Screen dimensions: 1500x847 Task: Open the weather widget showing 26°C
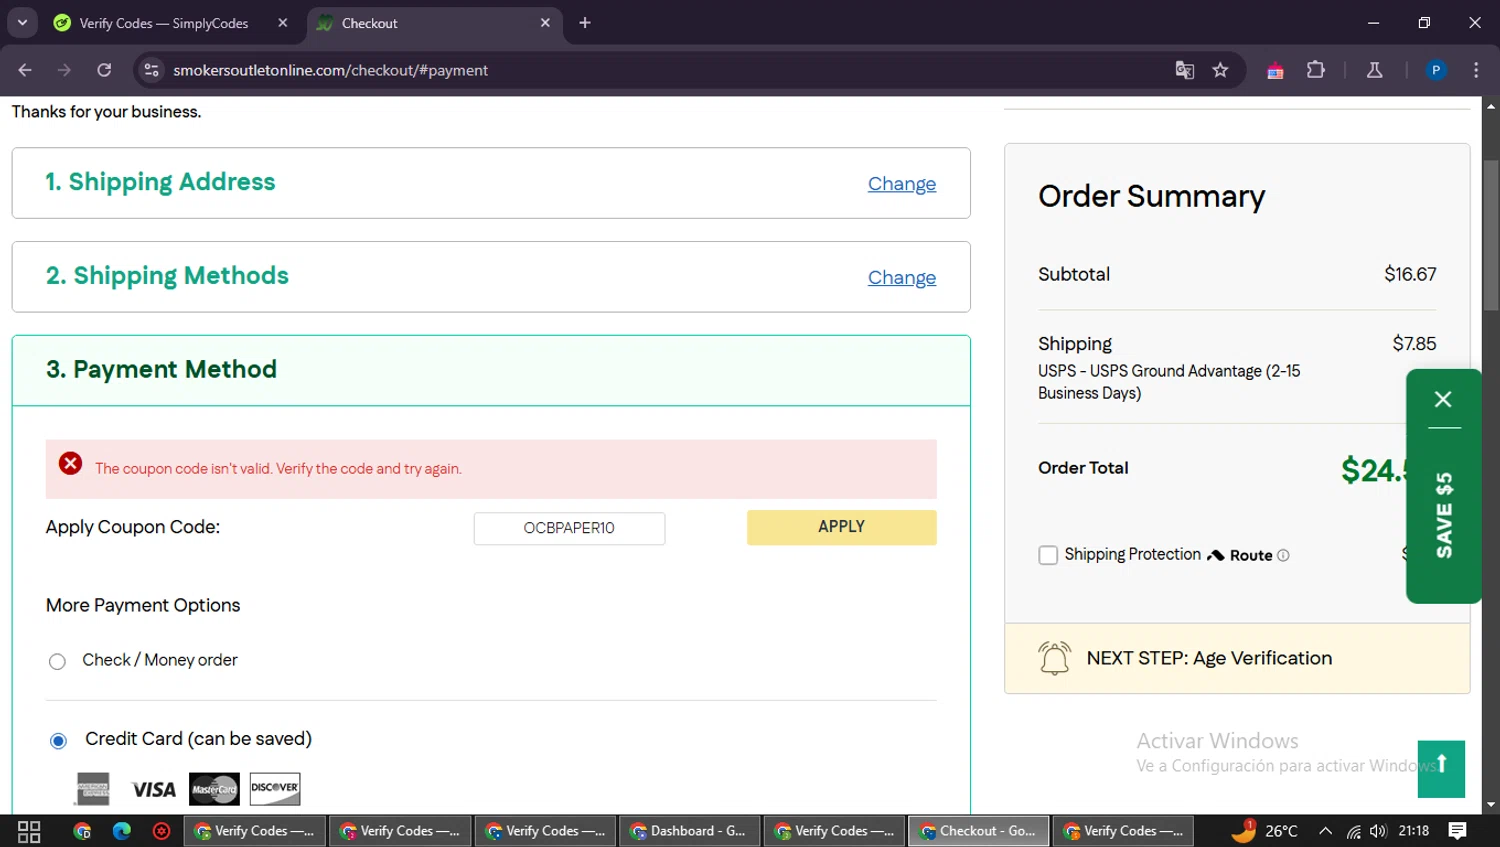click(1265, 830)
